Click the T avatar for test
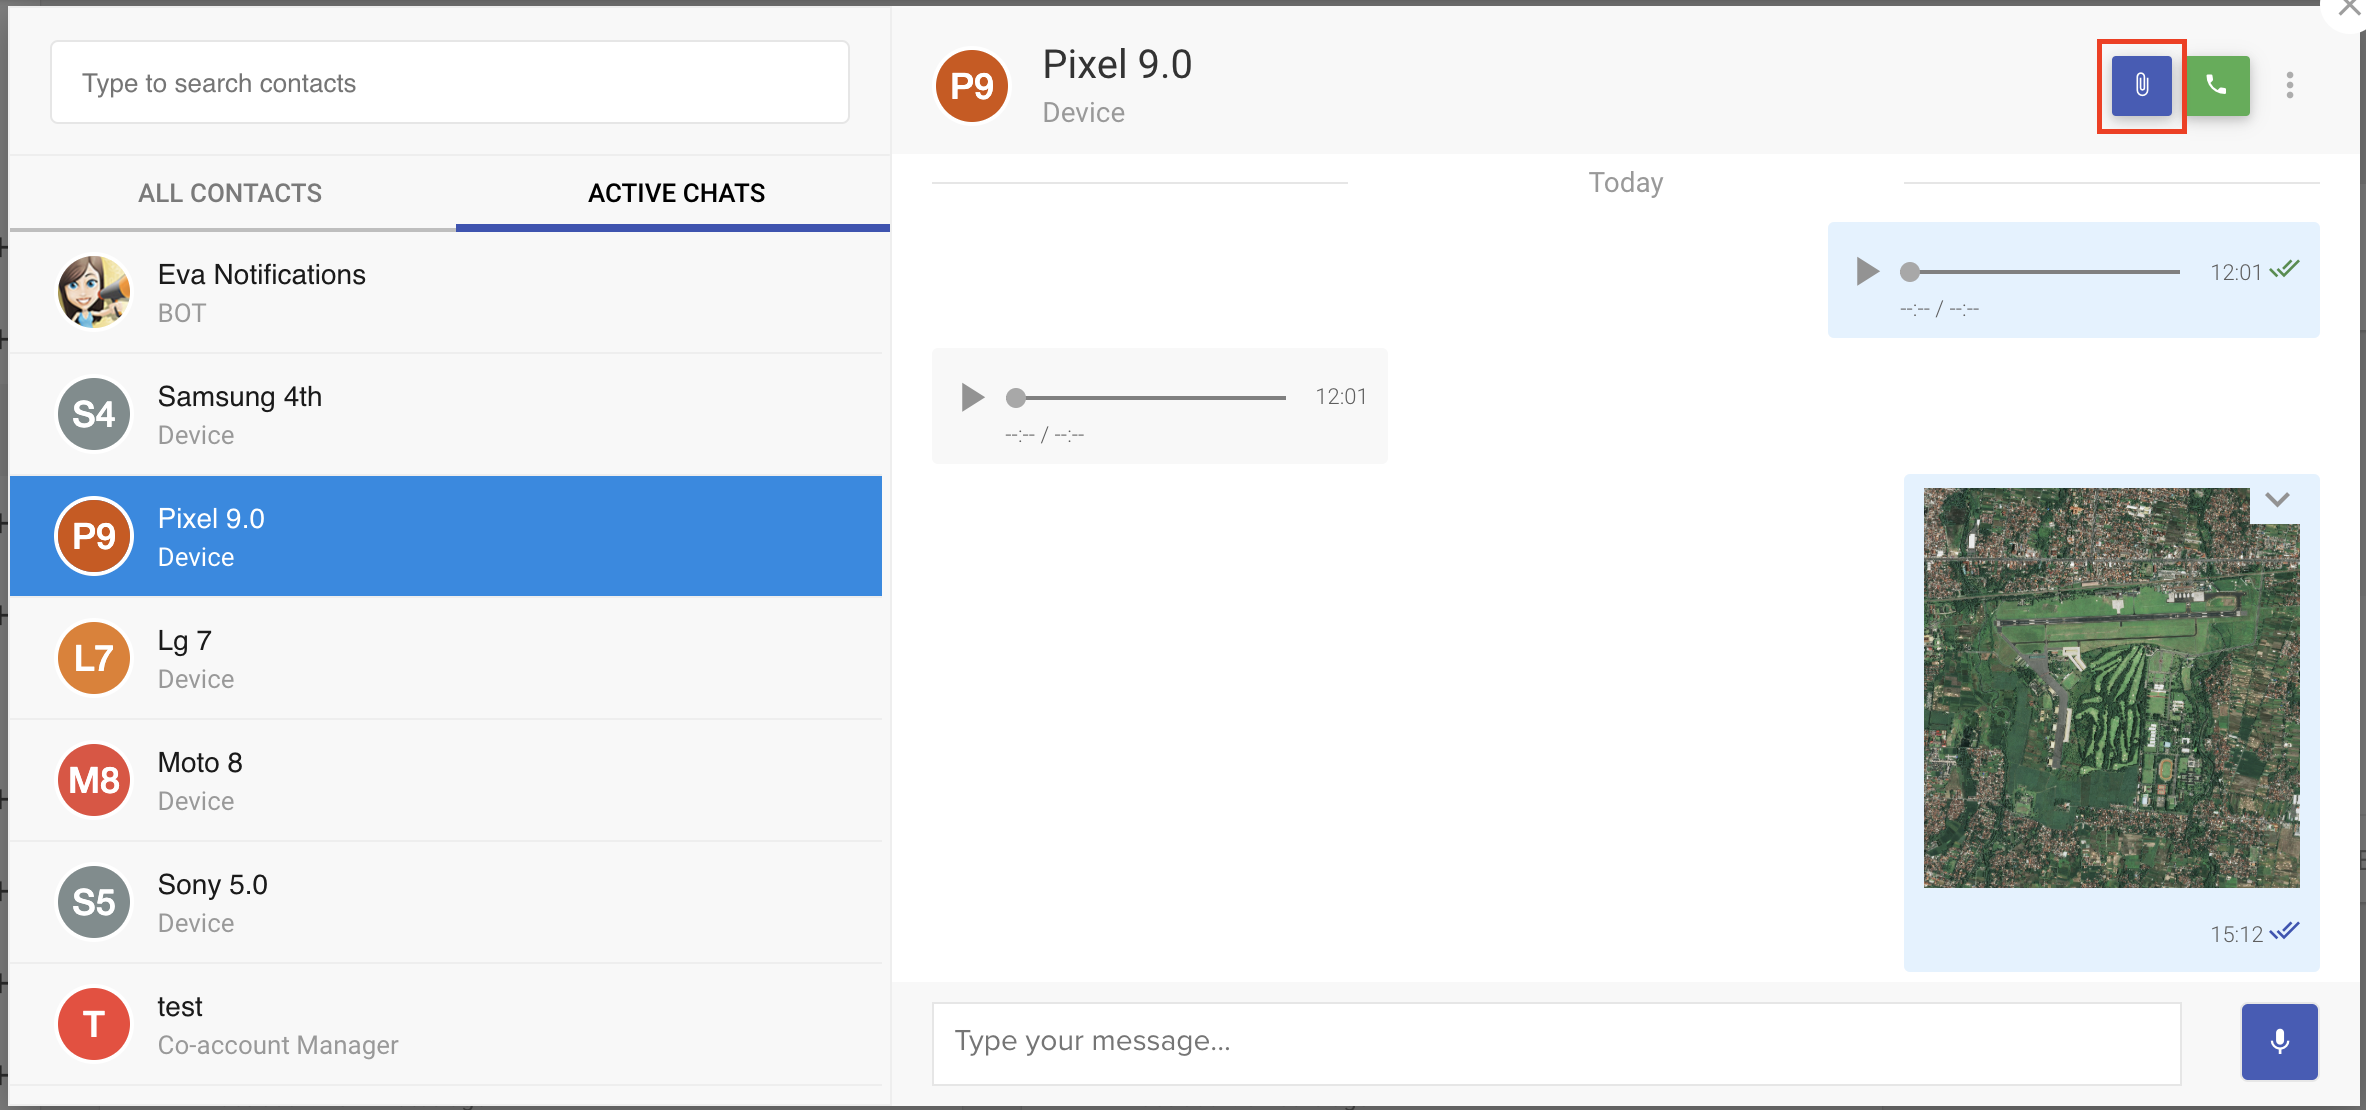Viewport: 2366px width, 1110px height. pyautogui.click(x=94, y=1024)
